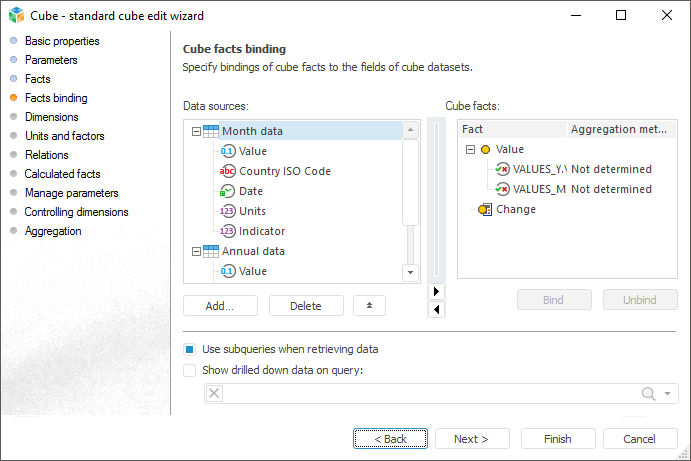Viewport: 691px width, 461px height.
Task: Click the Add... data source button
Action: pyautogui.click(x=220, y=306)
